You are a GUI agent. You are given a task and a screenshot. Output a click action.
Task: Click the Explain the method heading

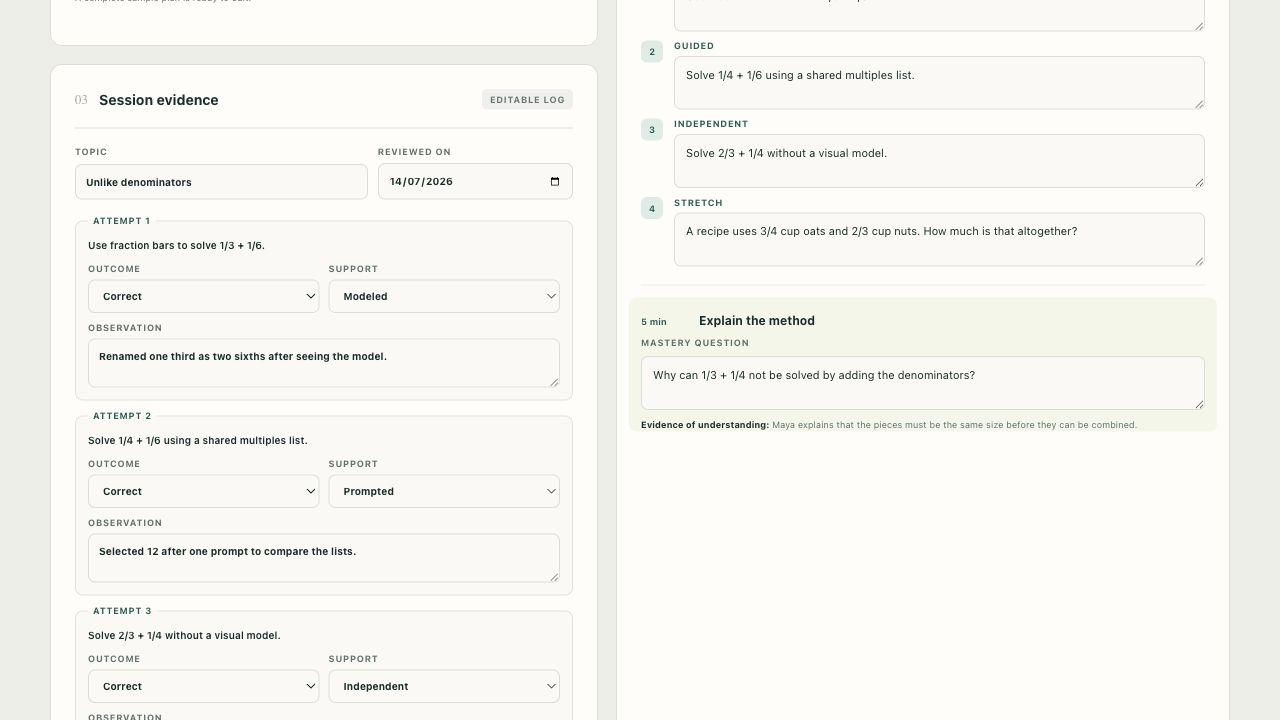click(757, 321)
